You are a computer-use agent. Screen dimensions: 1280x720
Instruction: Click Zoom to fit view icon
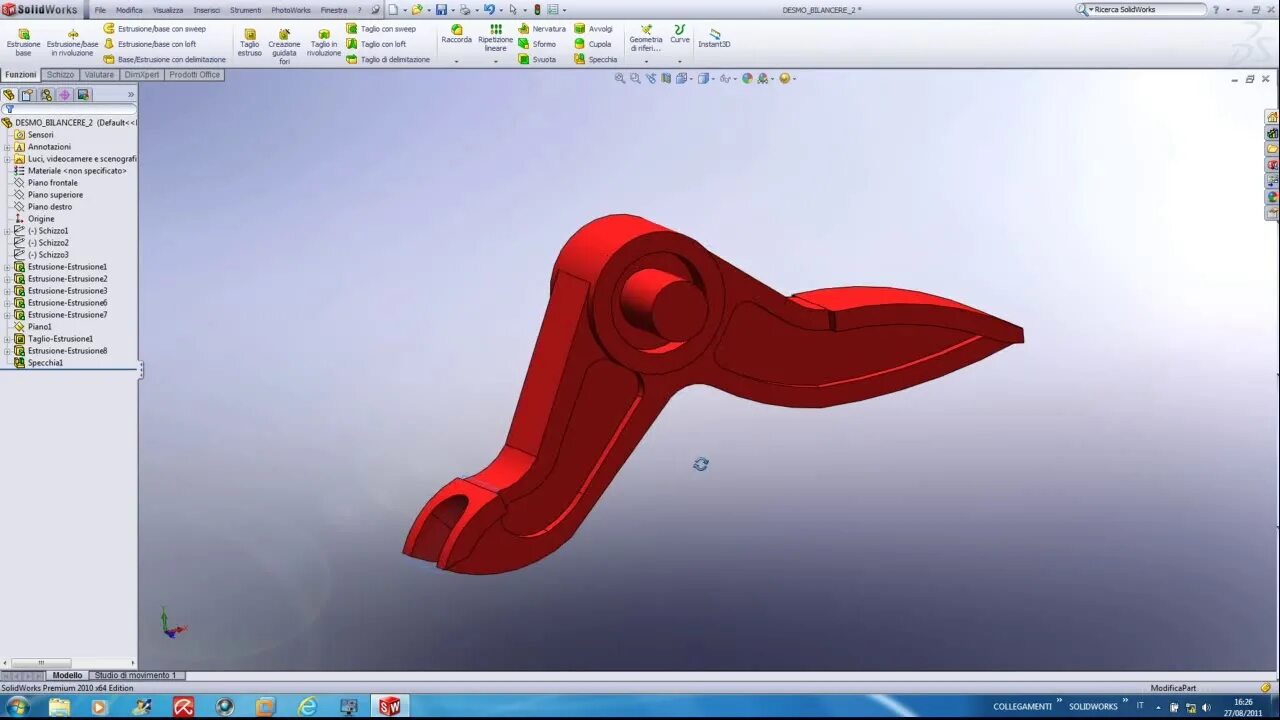(620, 78)
